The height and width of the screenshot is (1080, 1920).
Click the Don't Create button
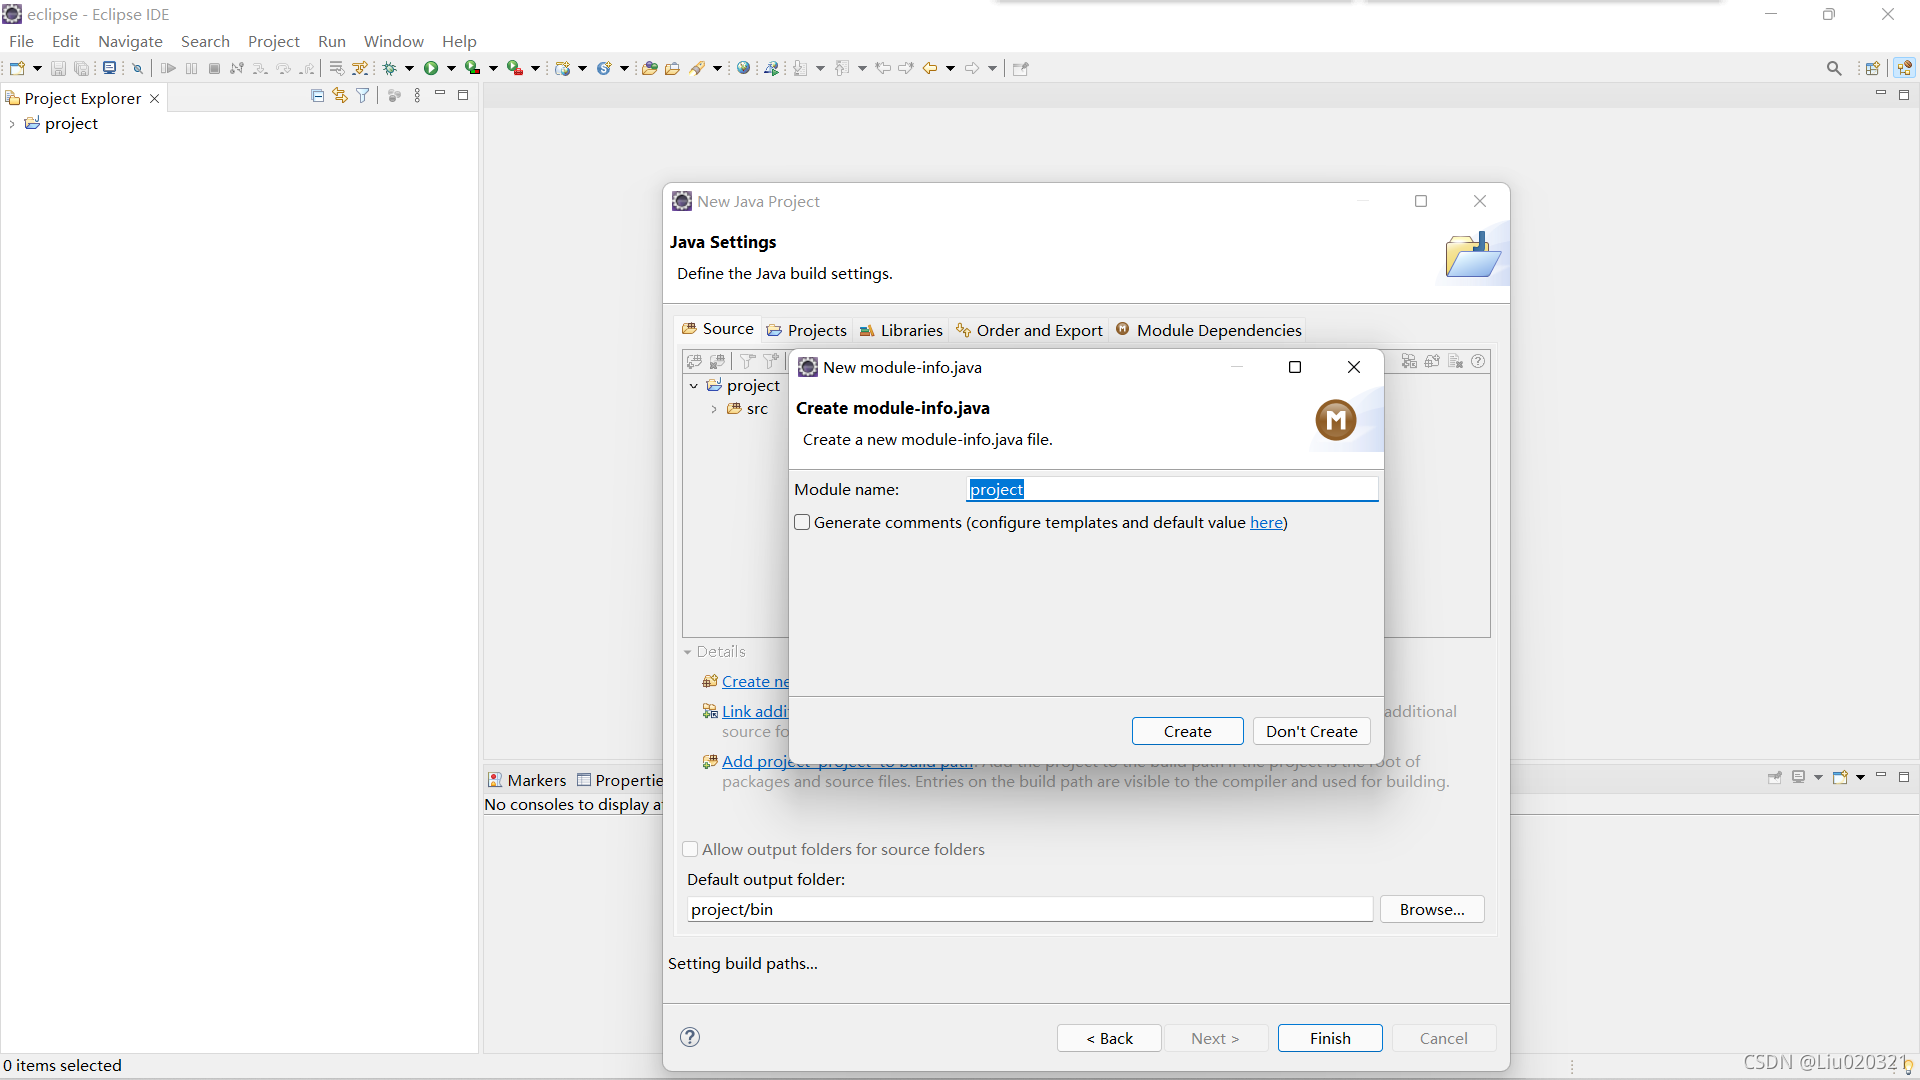[1311, 731]
